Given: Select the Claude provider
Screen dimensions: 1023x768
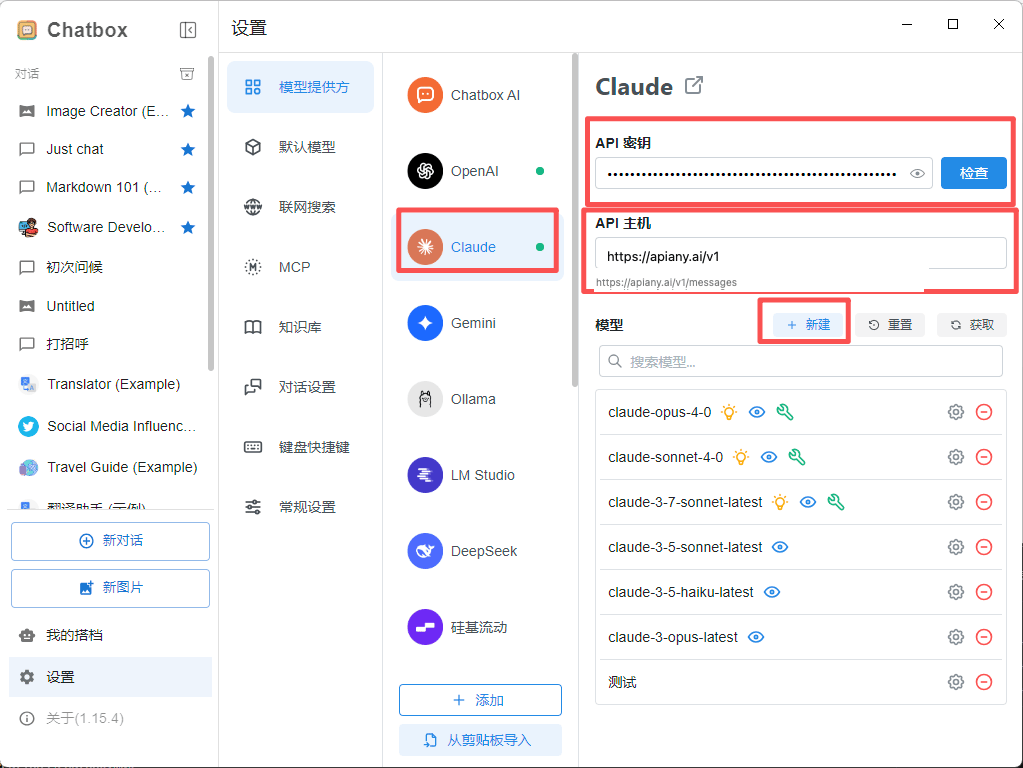Looking at the screenshot, I should 478,247.
